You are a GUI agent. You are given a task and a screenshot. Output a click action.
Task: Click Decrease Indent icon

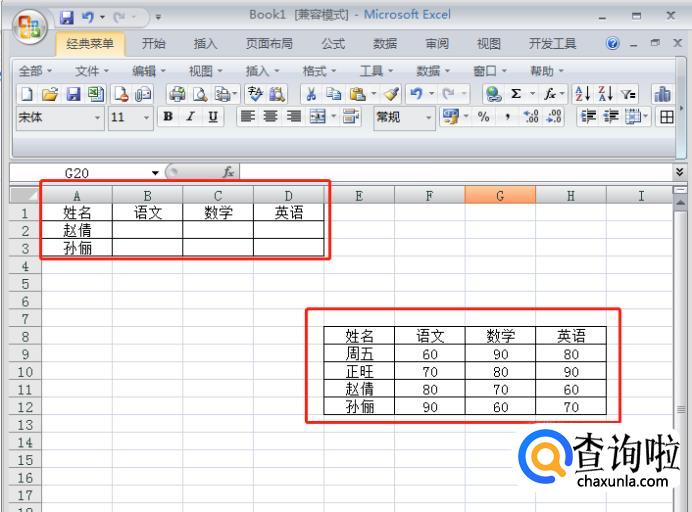coord(588,117)
